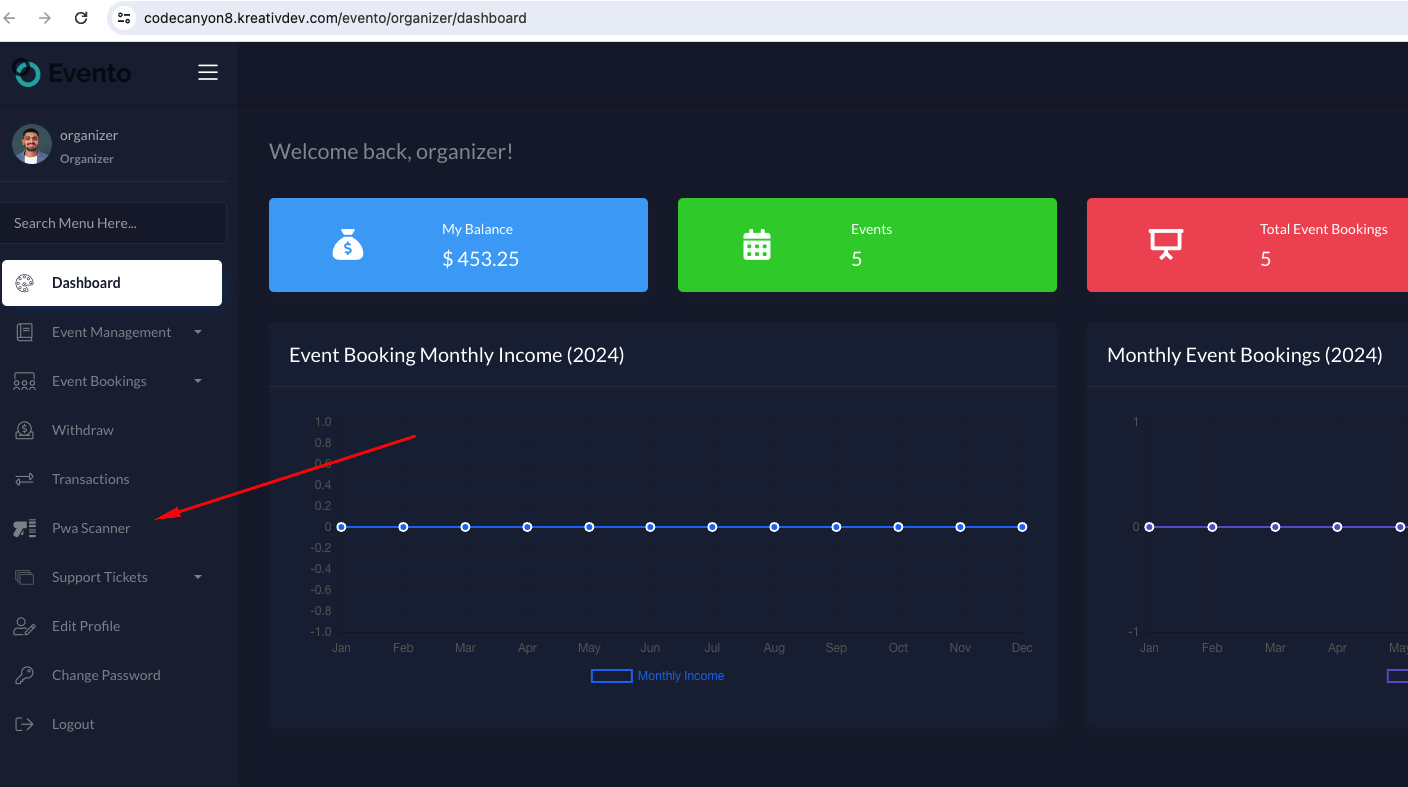
Task: Open Pwa Scanner page
Action: point(91,528)
